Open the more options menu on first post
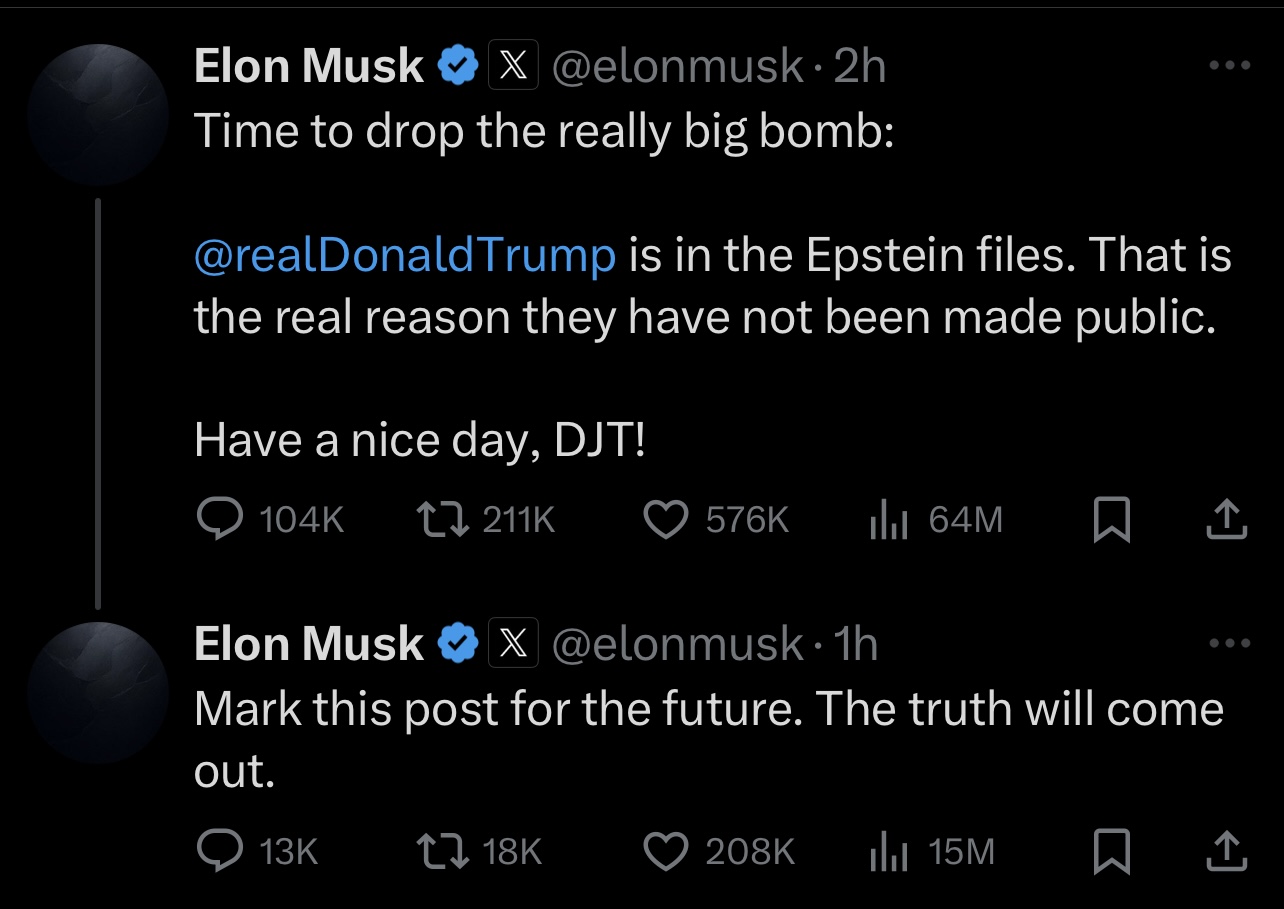 click(x=1229, y=66)
